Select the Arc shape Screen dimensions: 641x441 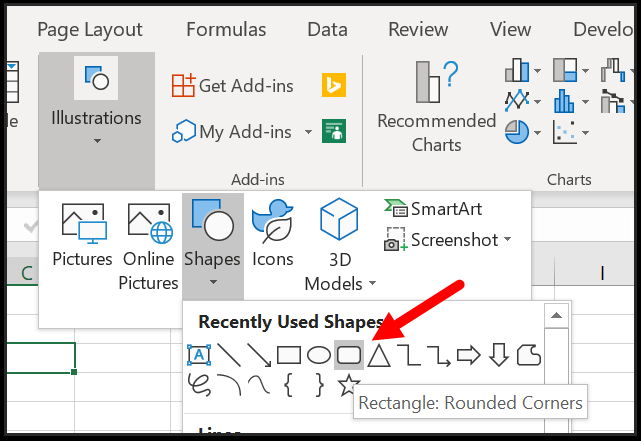click(x=229, y=385)
